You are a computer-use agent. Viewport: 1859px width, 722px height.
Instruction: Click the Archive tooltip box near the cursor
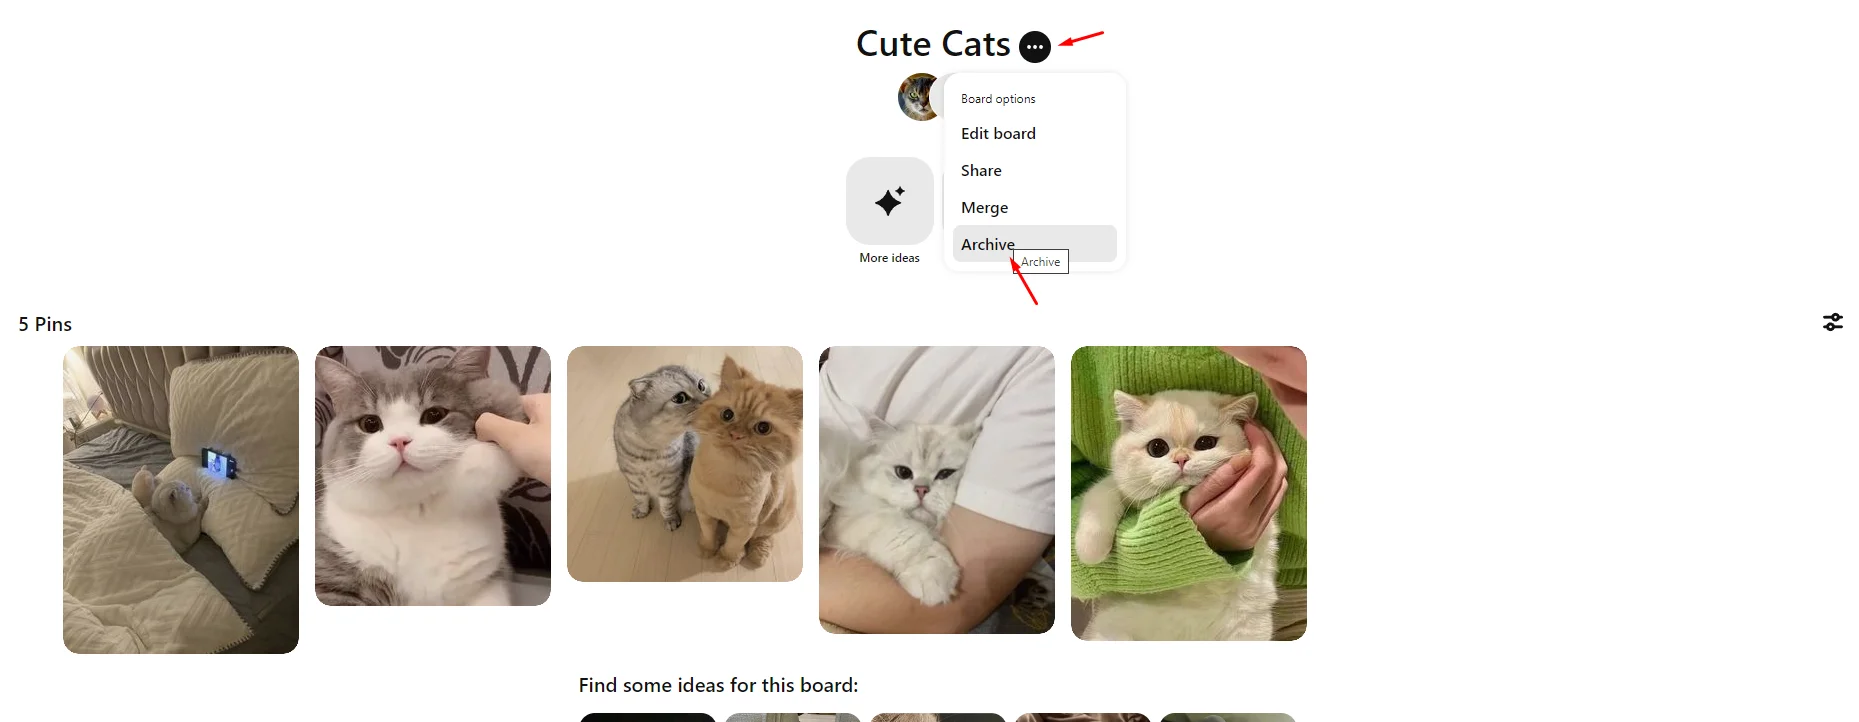tap(1040, 262)
